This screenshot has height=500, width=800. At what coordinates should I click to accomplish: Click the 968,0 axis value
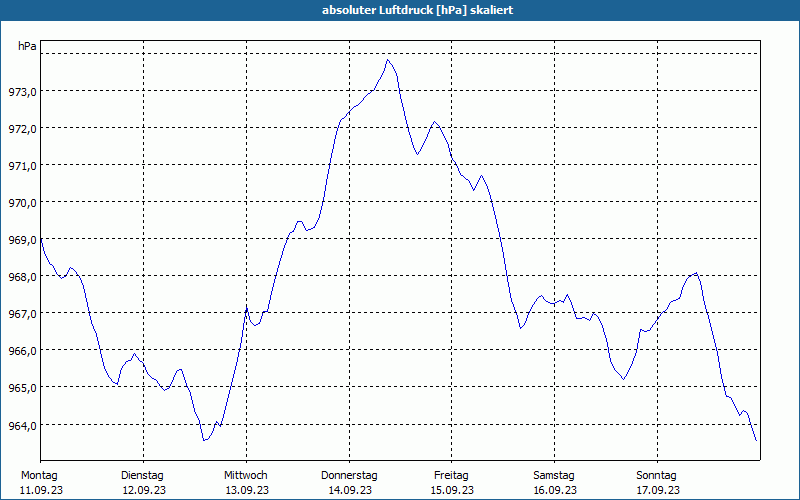tap(22, 277)
